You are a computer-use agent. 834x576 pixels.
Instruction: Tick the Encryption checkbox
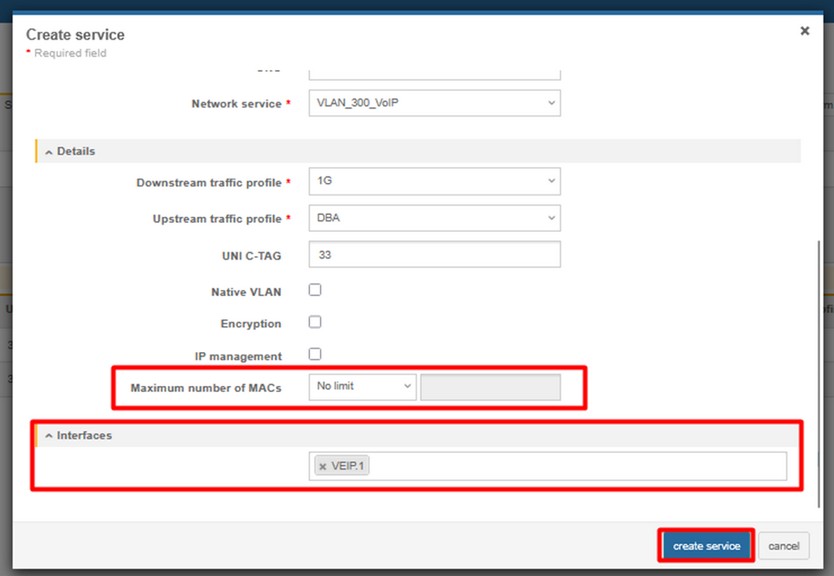click(315, 322)
